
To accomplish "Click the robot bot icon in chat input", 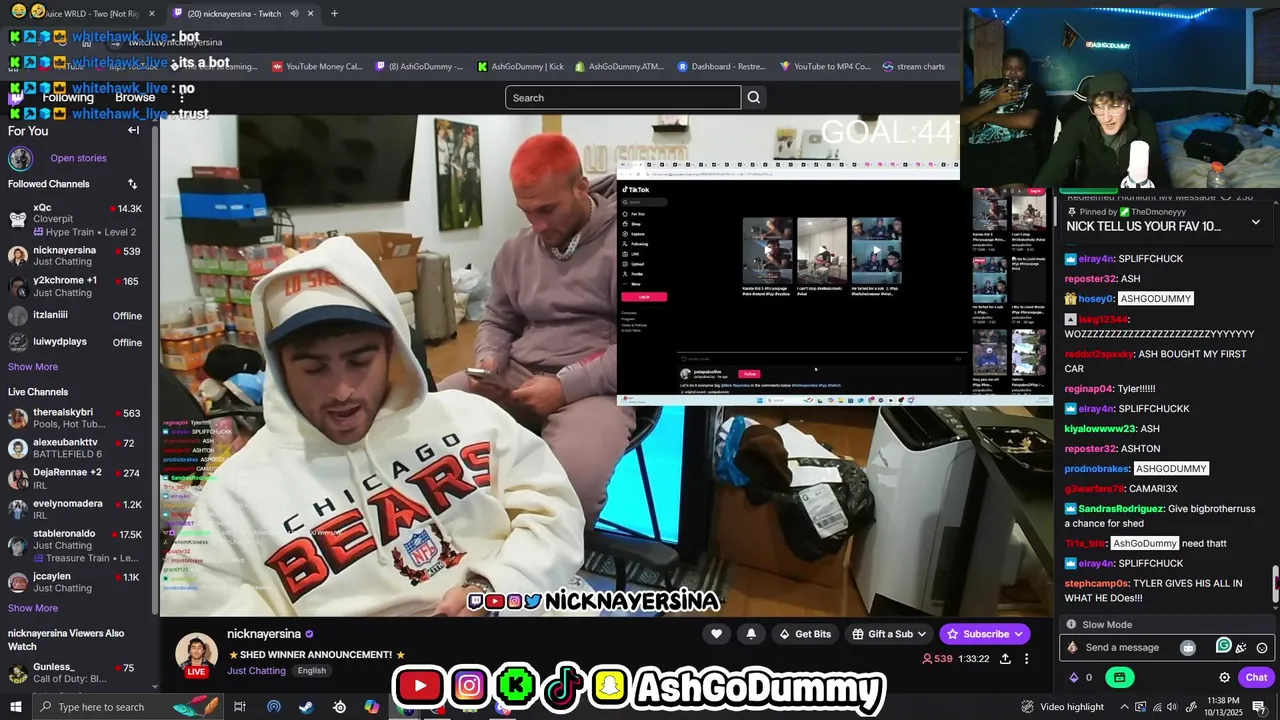I will pyautogui.click(x=1188, y=648).
